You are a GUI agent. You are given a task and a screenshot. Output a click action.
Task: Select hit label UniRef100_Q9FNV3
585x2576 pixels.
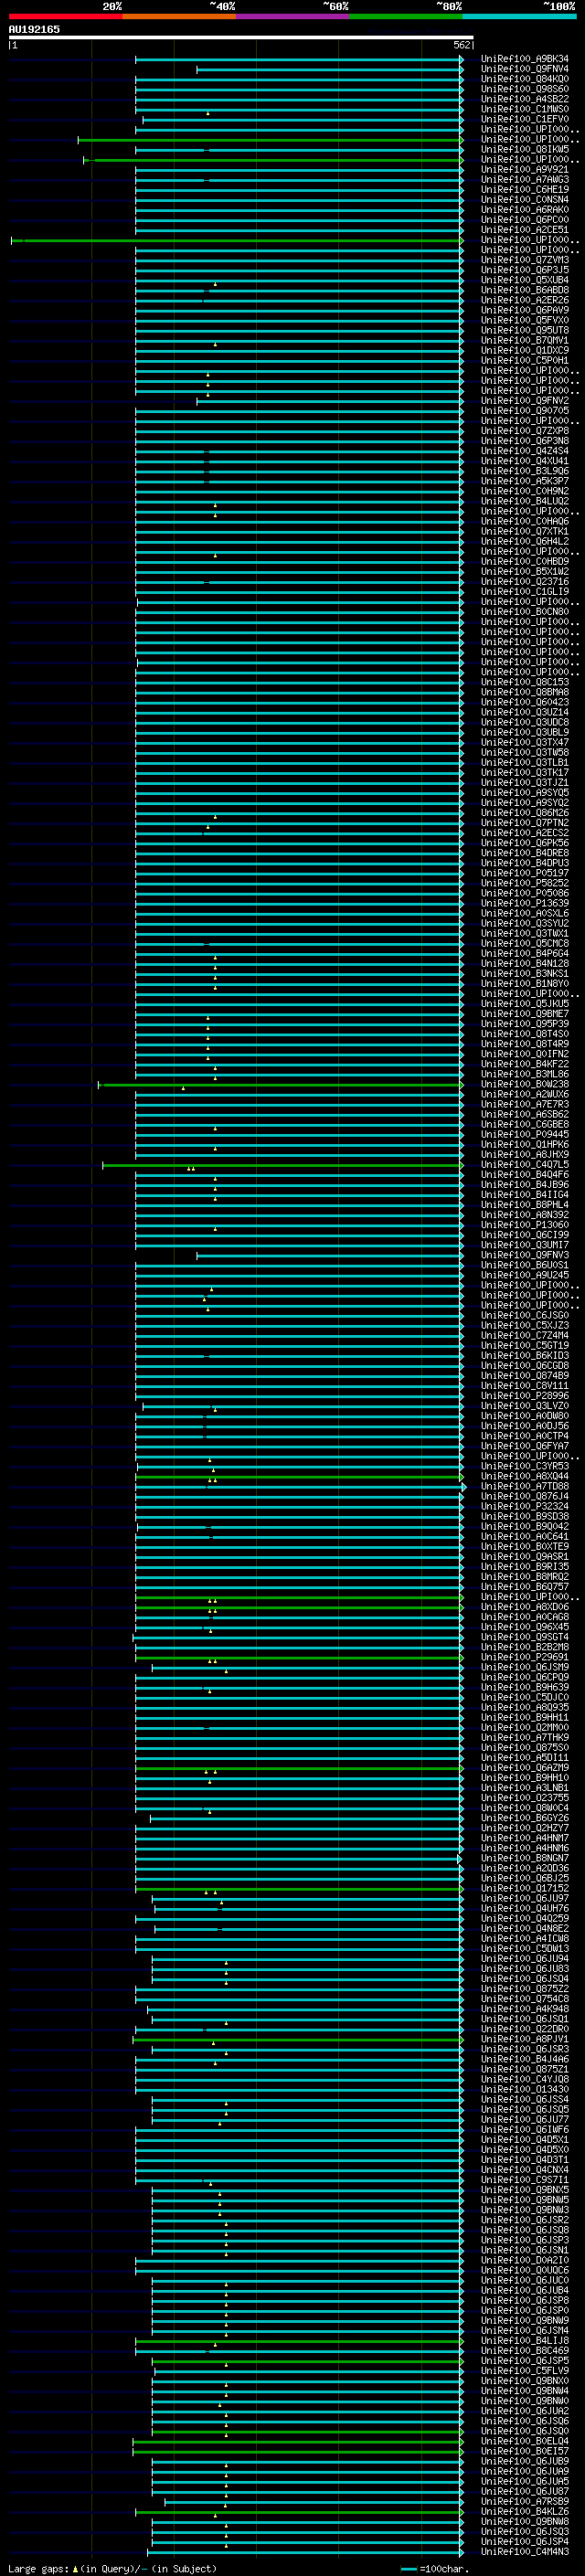(525, 1255)
